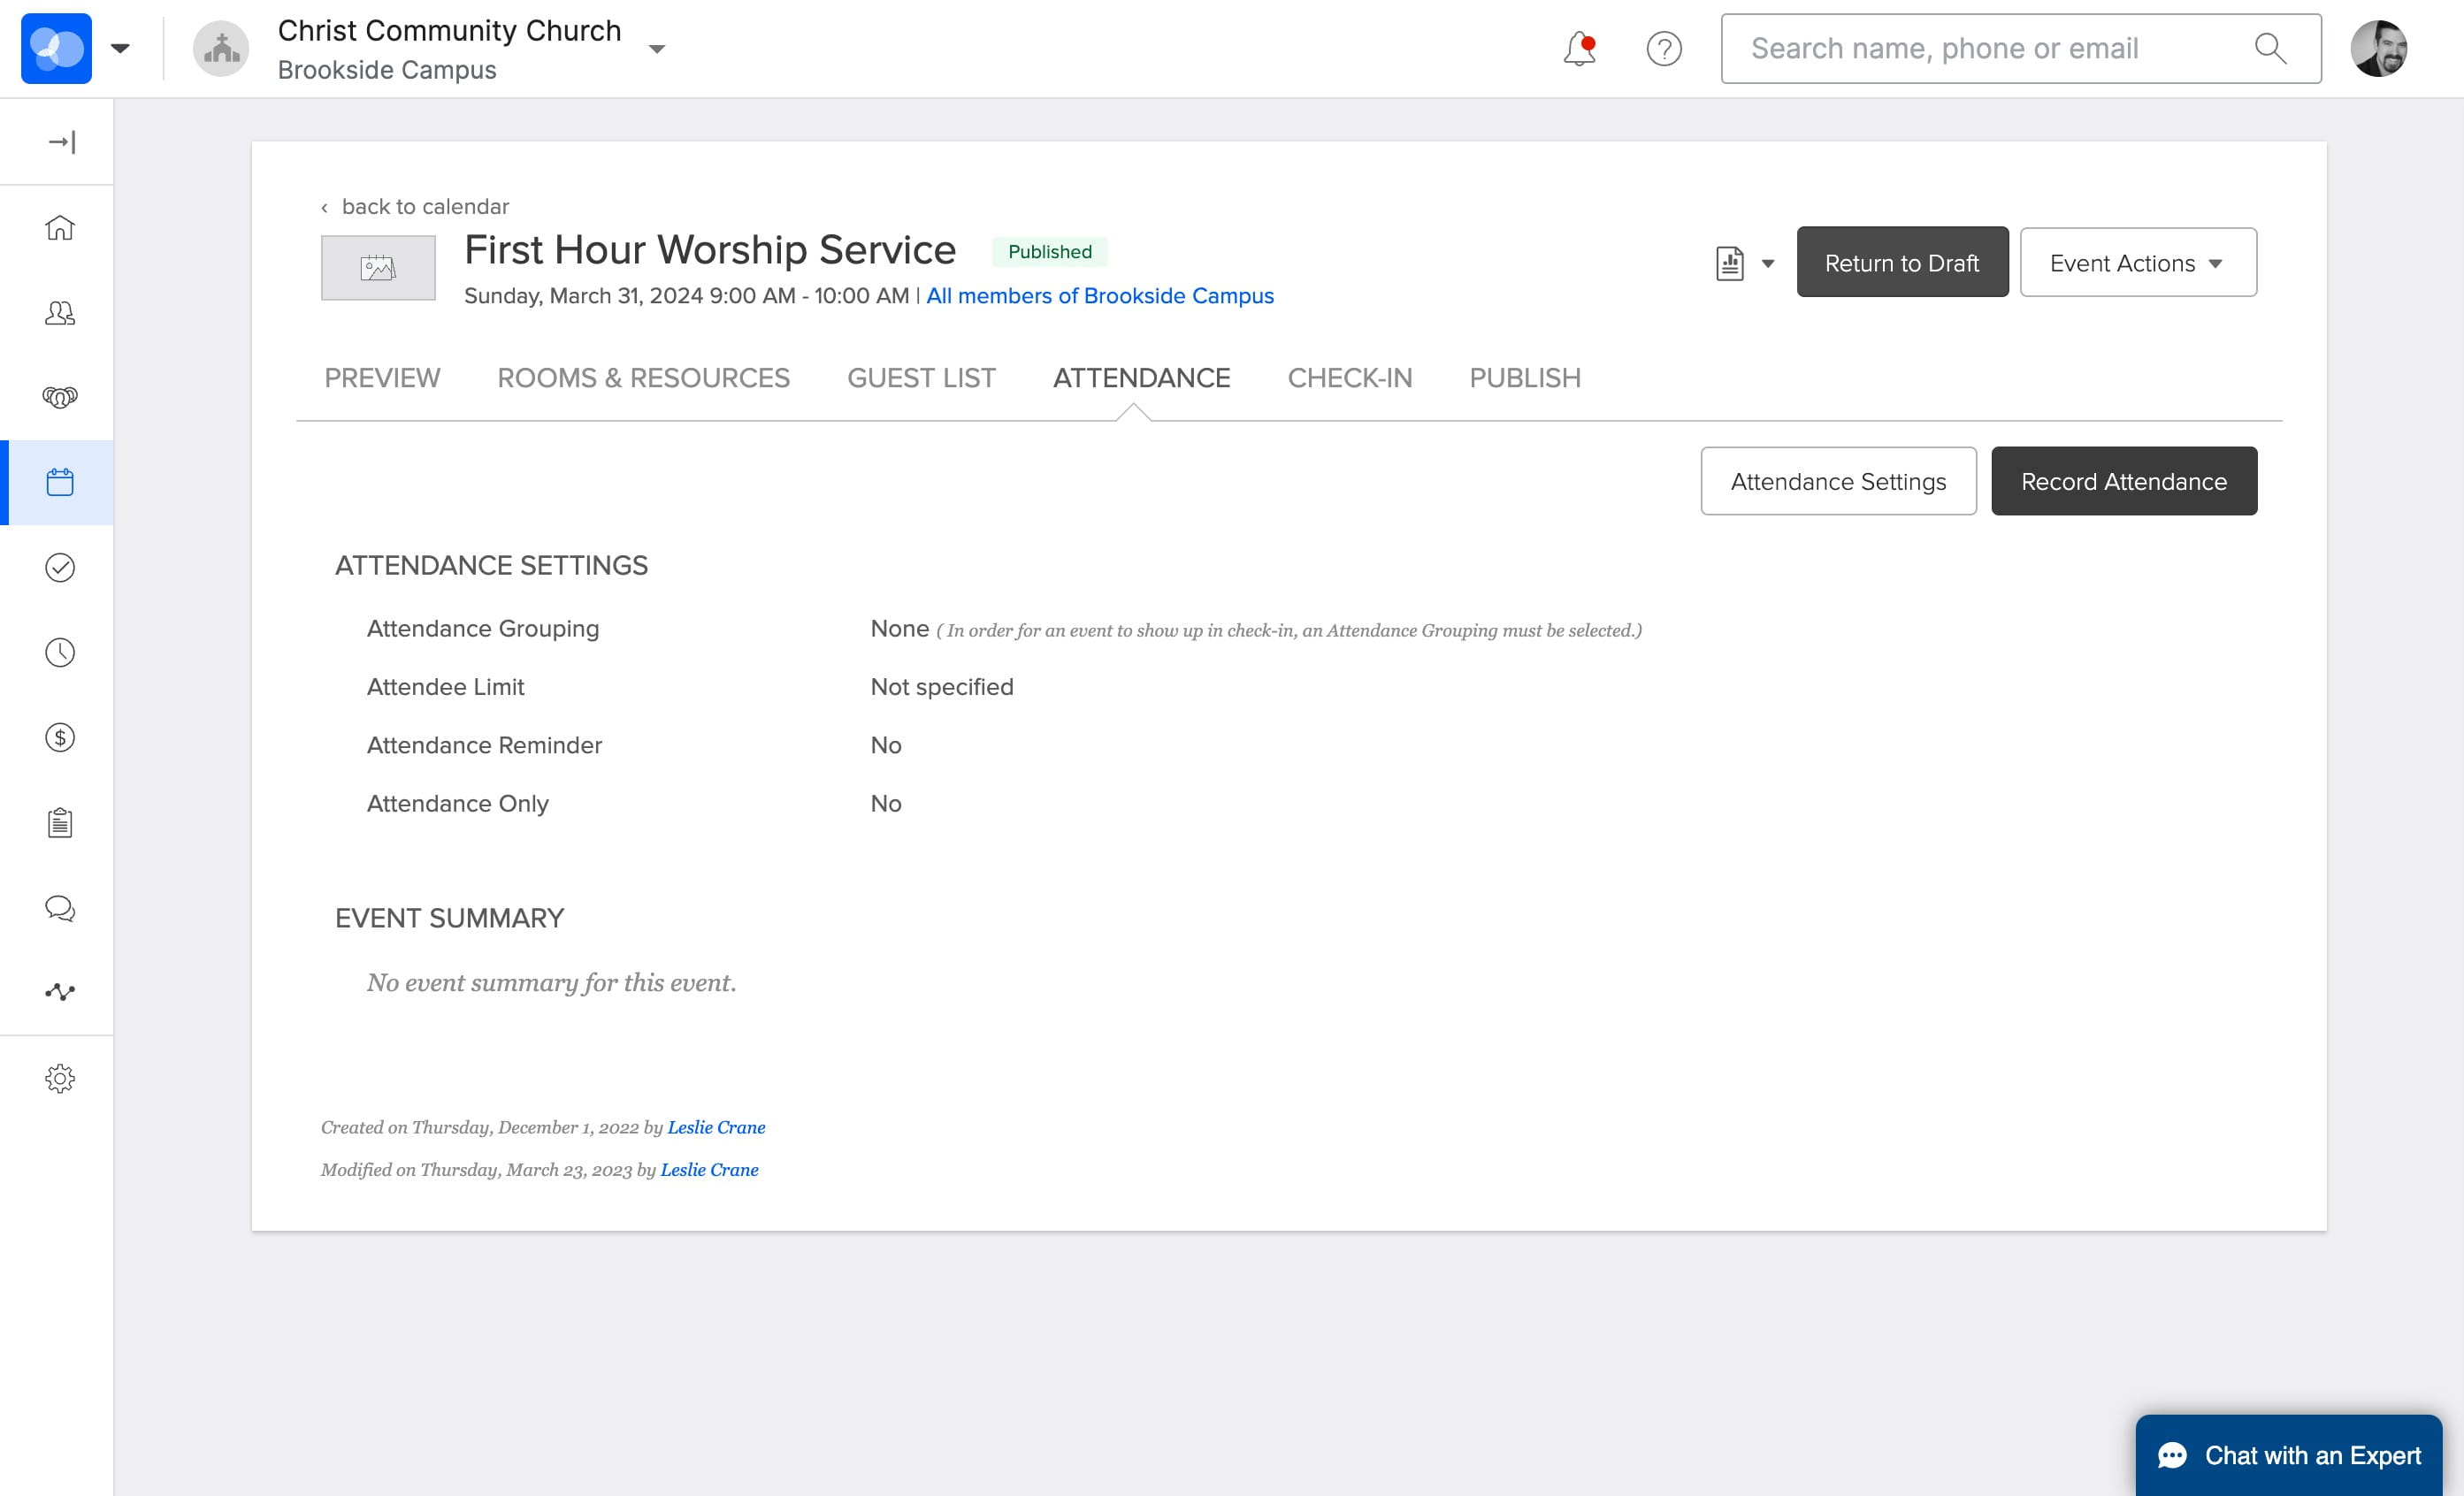Image resolution: width=2464 pixels, height=1496 pixels.
Task: Open the Giving dollar icon in sidebar
Action: point(60,737)
